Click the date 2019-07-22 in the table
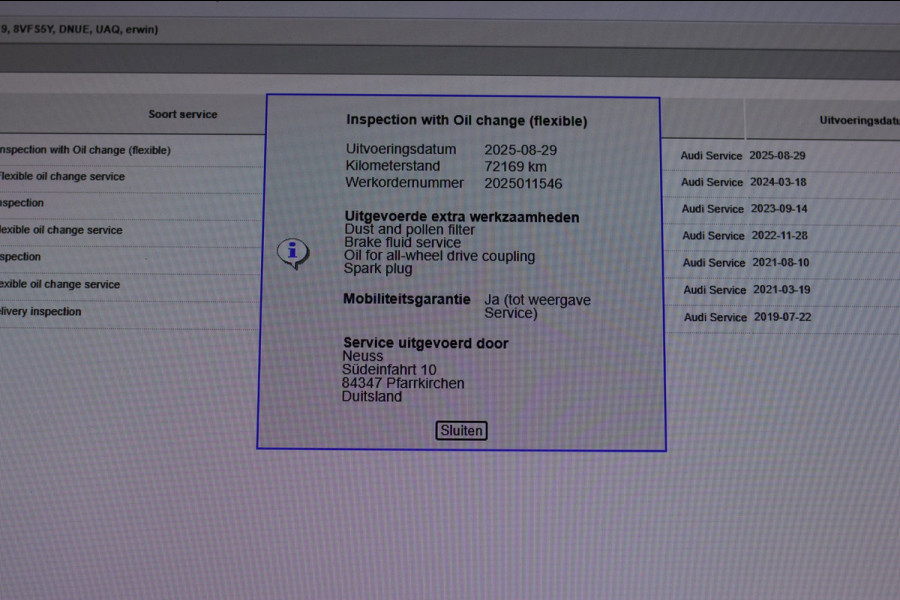The height and width of the screenshot is (600, 900). [x=782, y=317]
